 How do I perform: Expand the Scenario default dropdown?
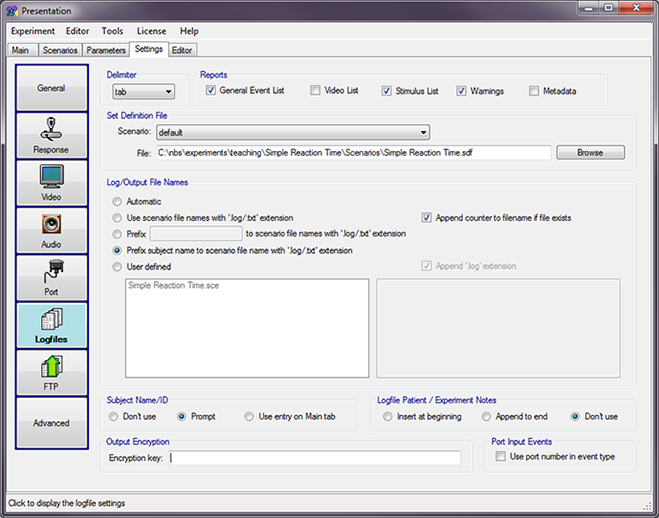[293, 132]
